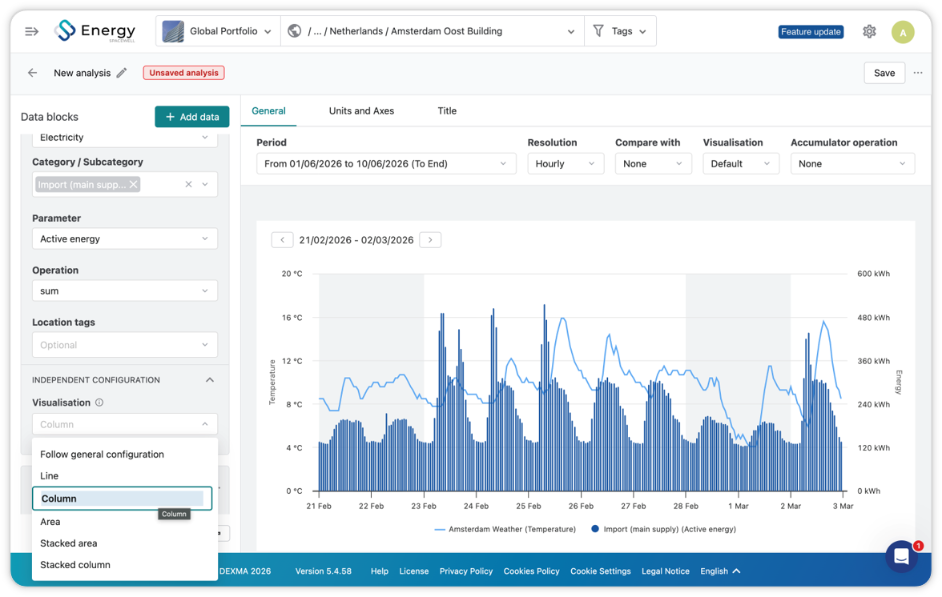This screenshot has width=942, height=597.
Task: Click the Energy logo
Action: pos(96,31)
